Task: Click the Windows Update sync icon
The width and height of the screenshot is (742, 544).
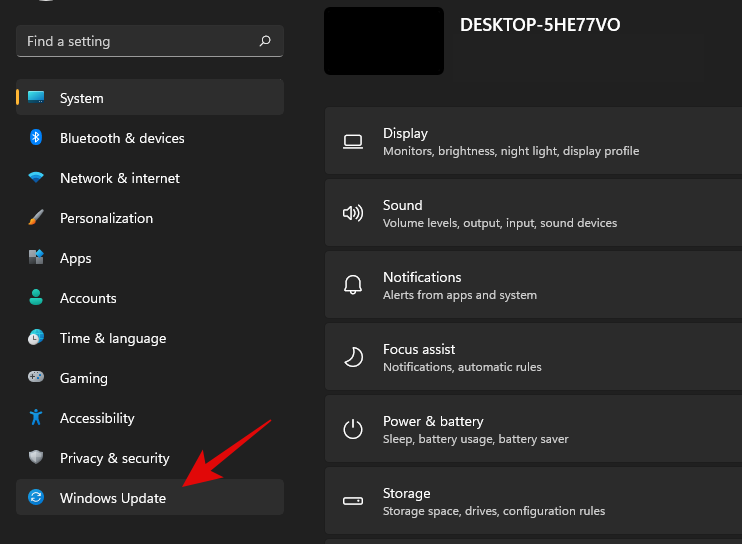Action: (36, 498)
